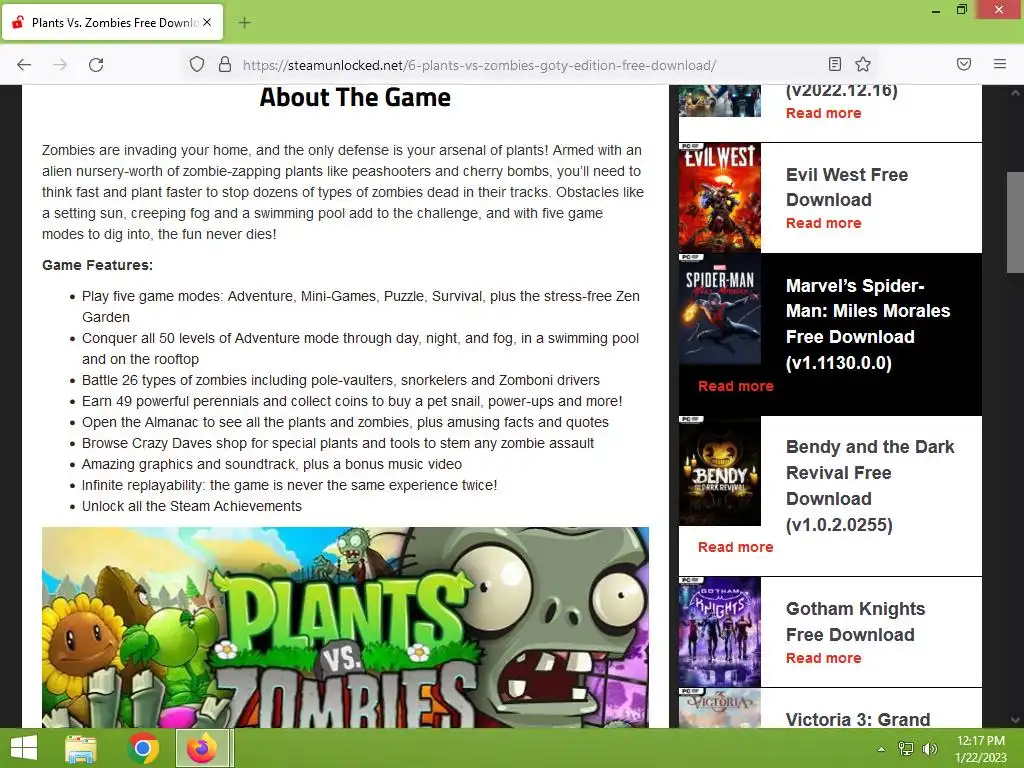Click scrollbar down arrow
This screenshot has height=768, width=1024.
1015,720
